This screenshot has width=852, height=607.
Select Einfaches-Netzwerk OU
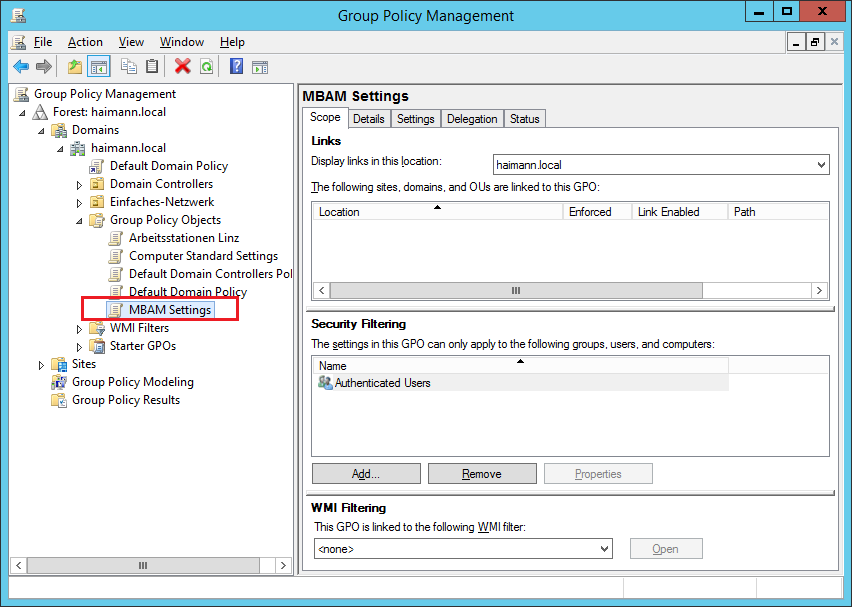162,202
